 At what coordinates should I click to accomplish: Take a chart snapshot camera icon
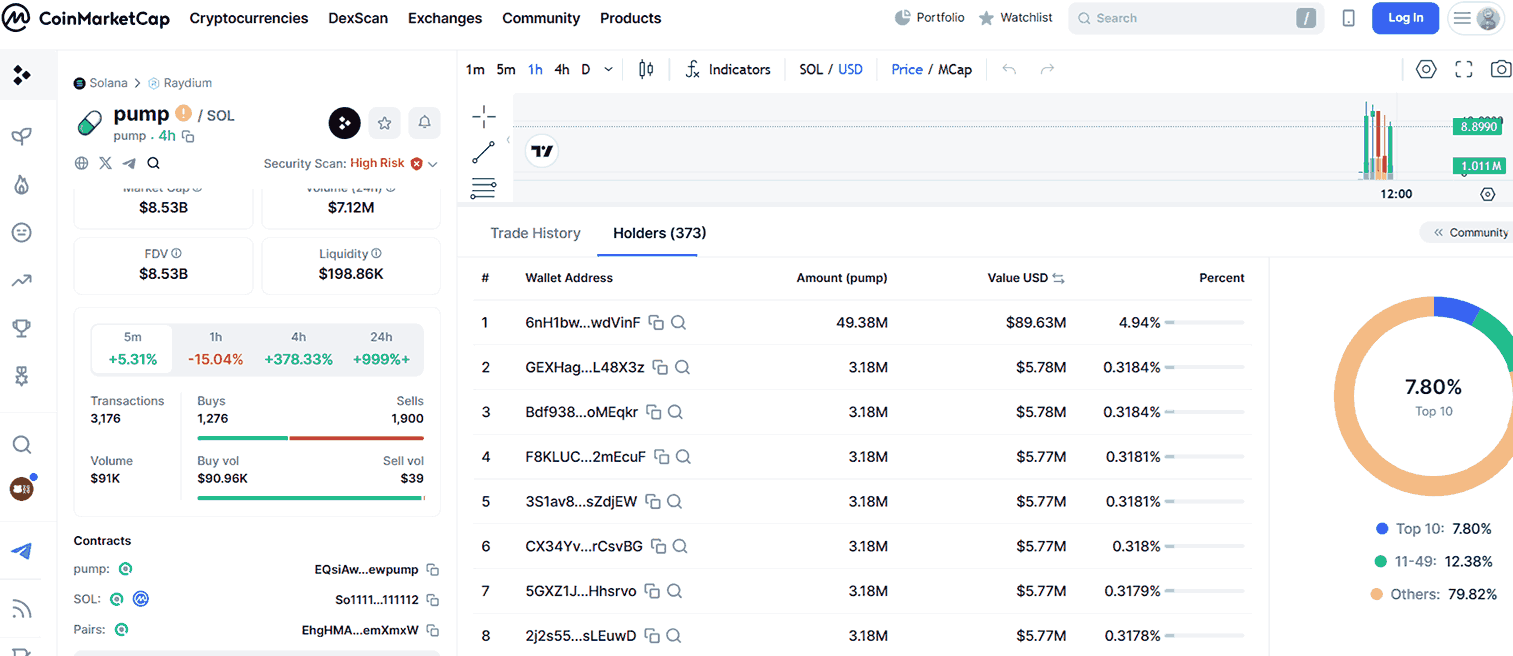1501,69
